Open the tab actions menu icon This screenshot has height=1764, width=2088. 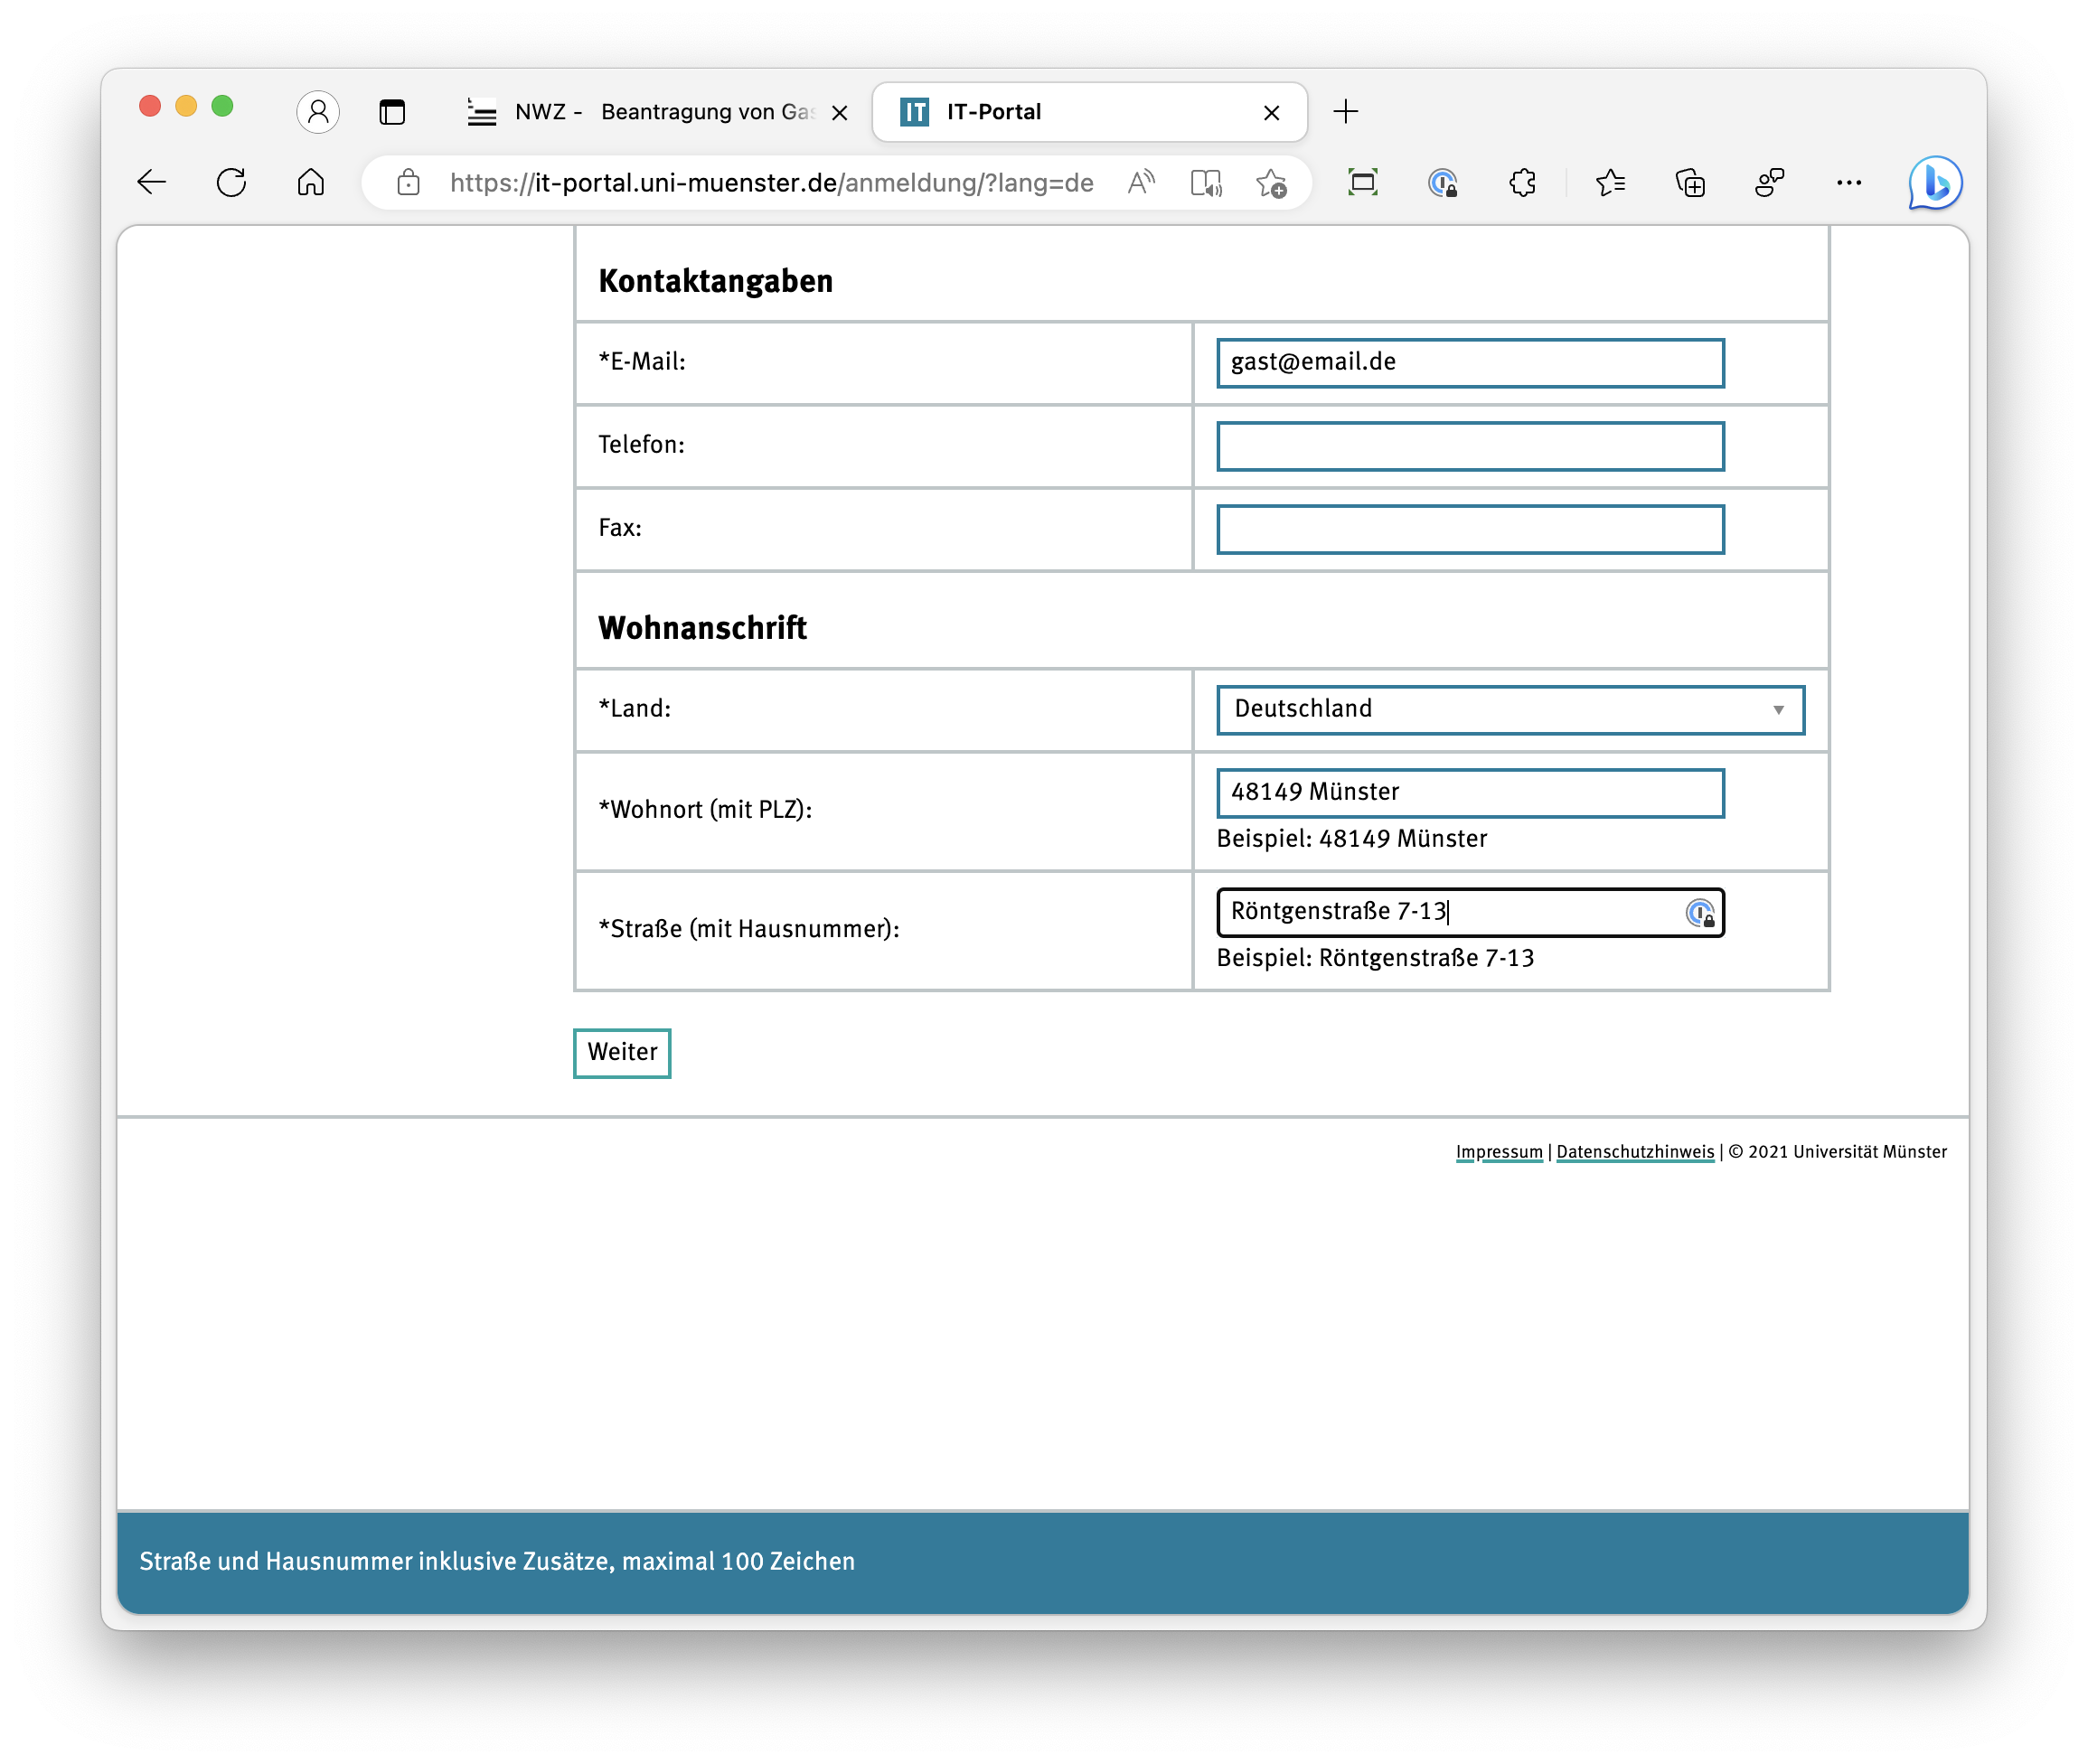tap(392, 112)
